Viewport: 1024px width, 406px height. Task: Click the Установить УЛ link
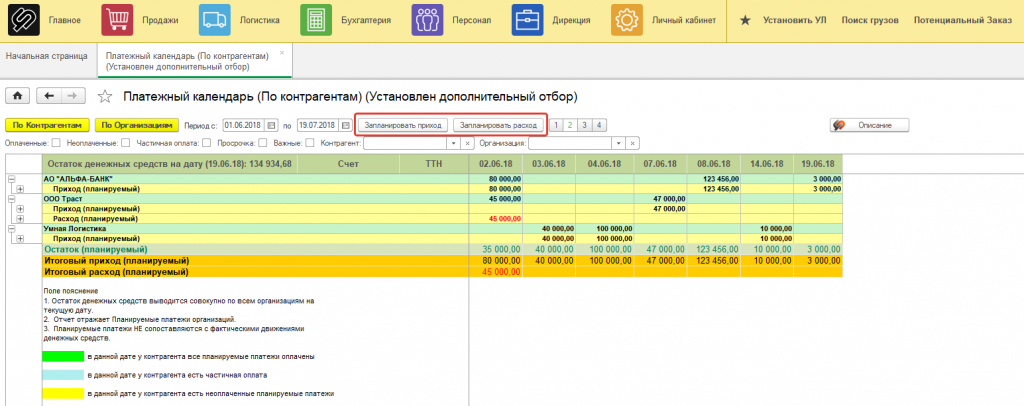pos(794,20)
